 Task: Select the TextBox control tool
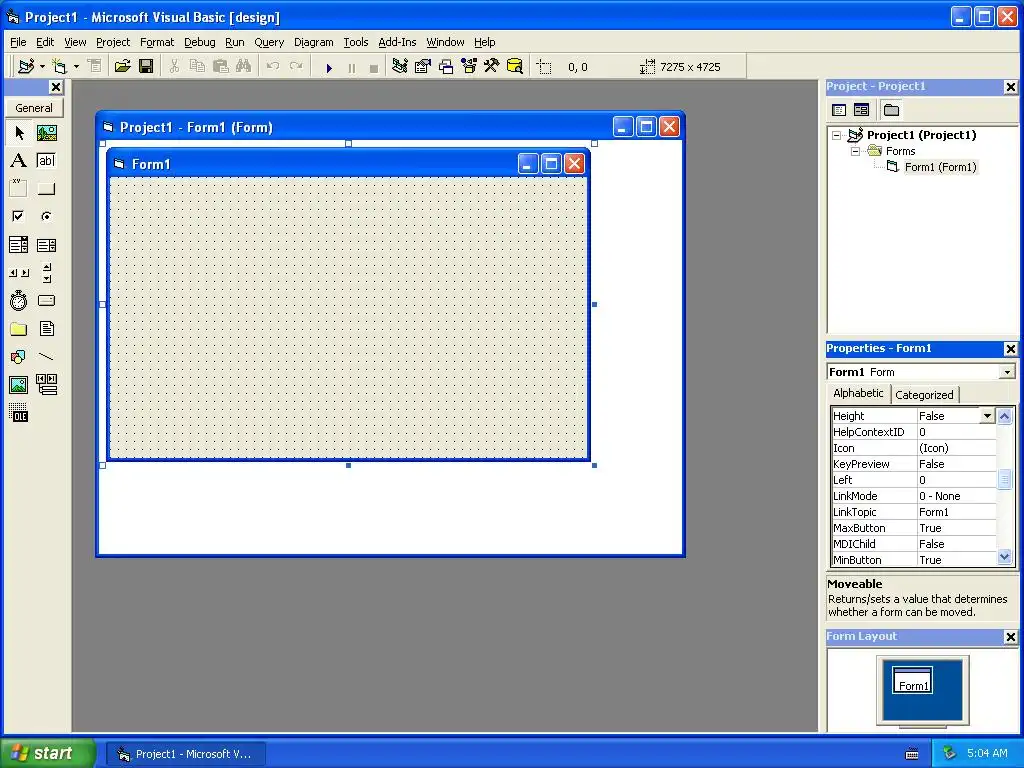pyautogui.click(x=46, y=161)
